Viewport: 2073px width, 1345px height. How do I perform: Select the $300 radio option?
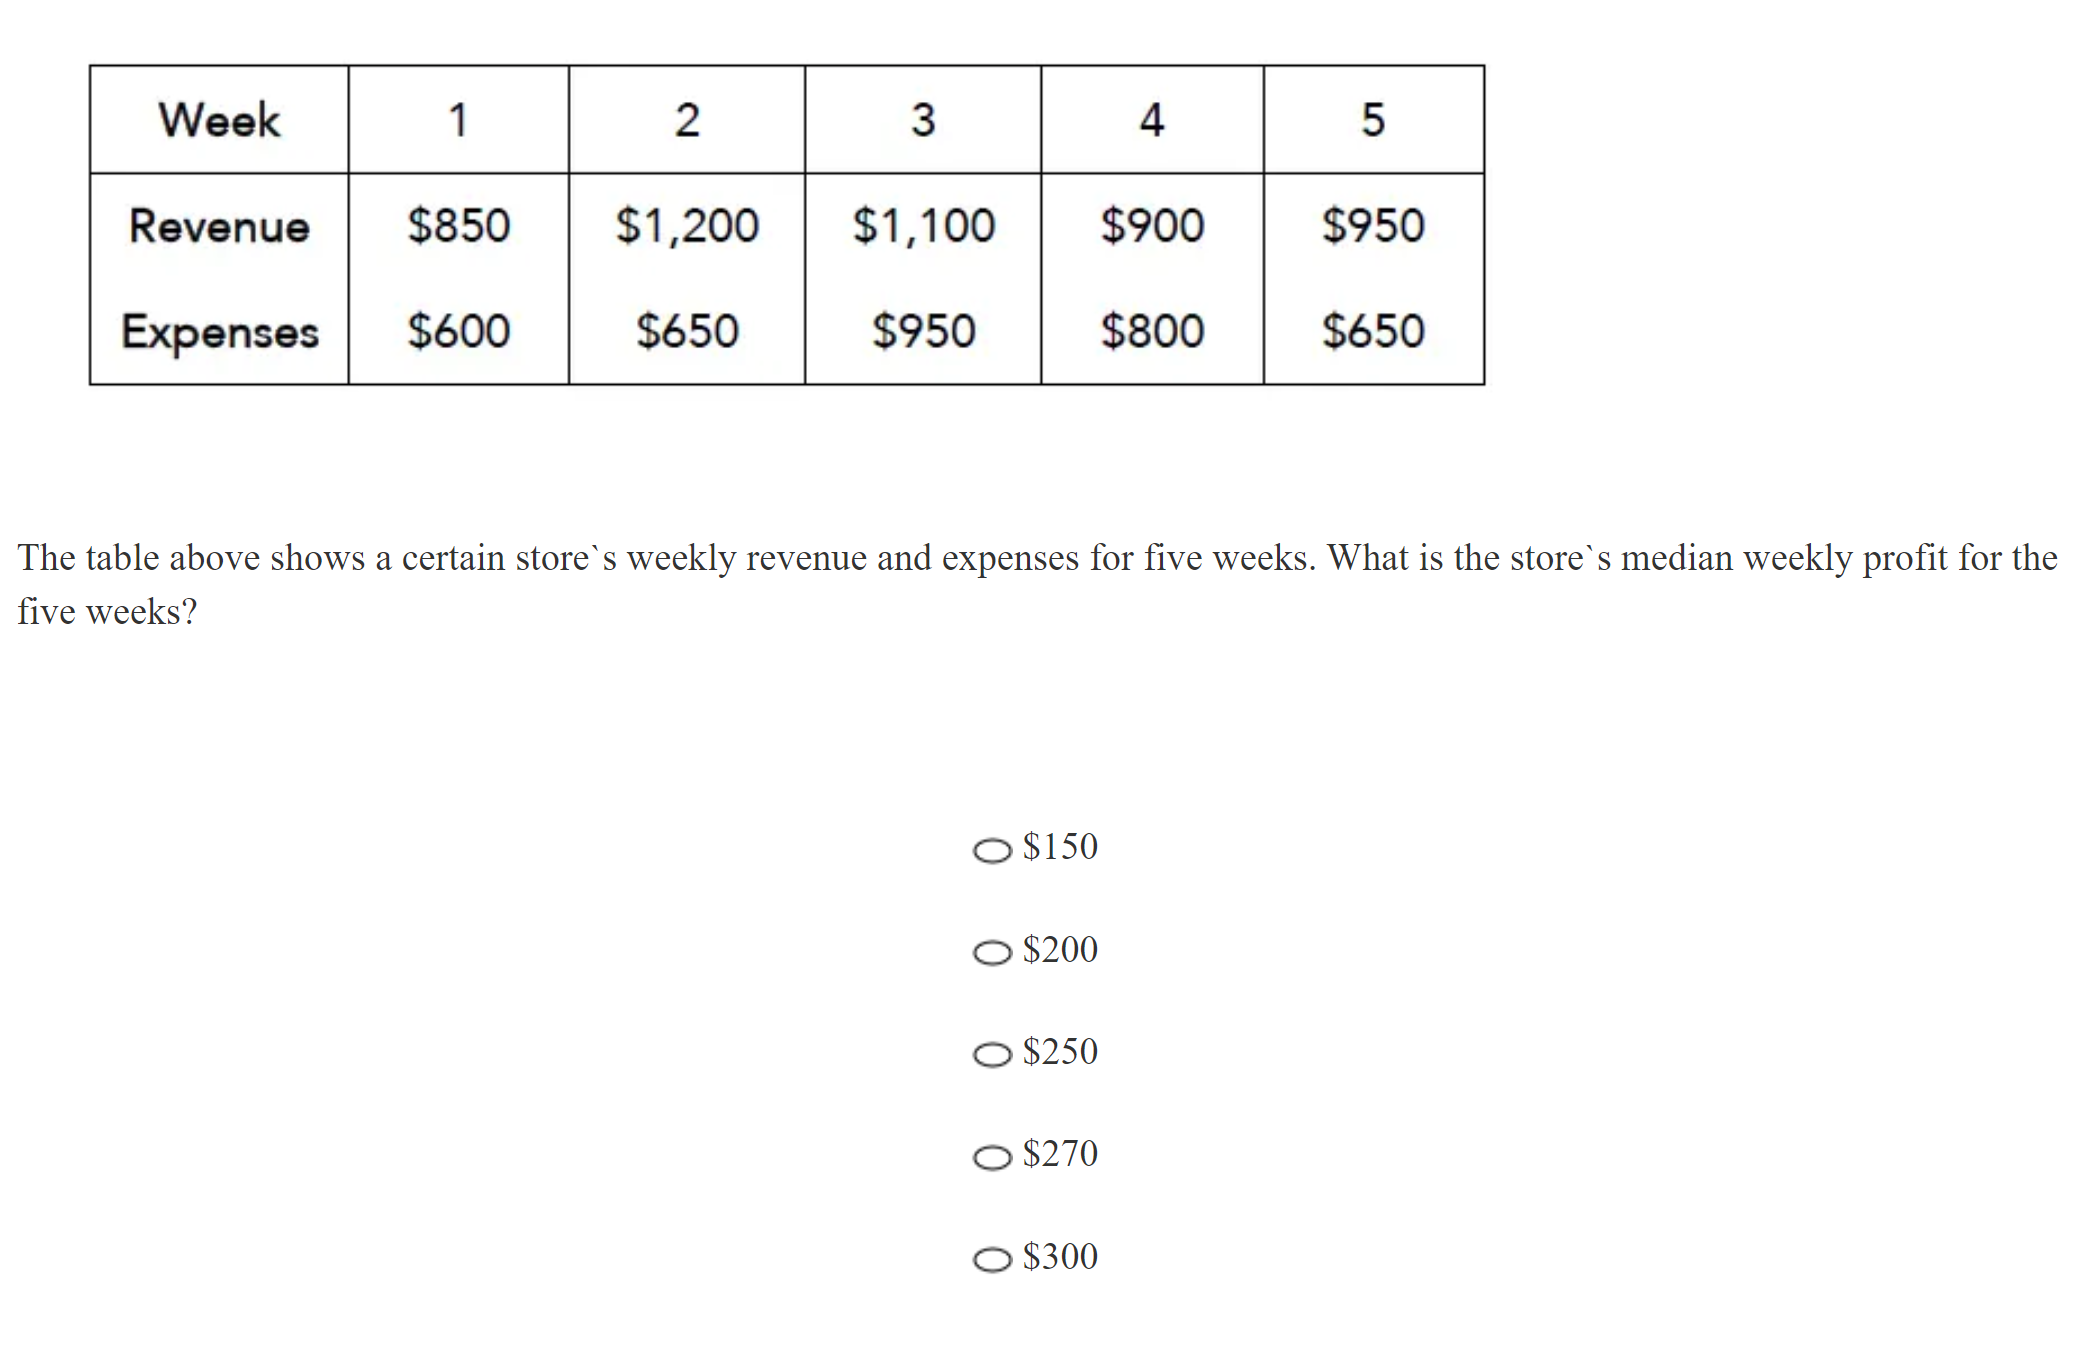(x=992, y=1259)
